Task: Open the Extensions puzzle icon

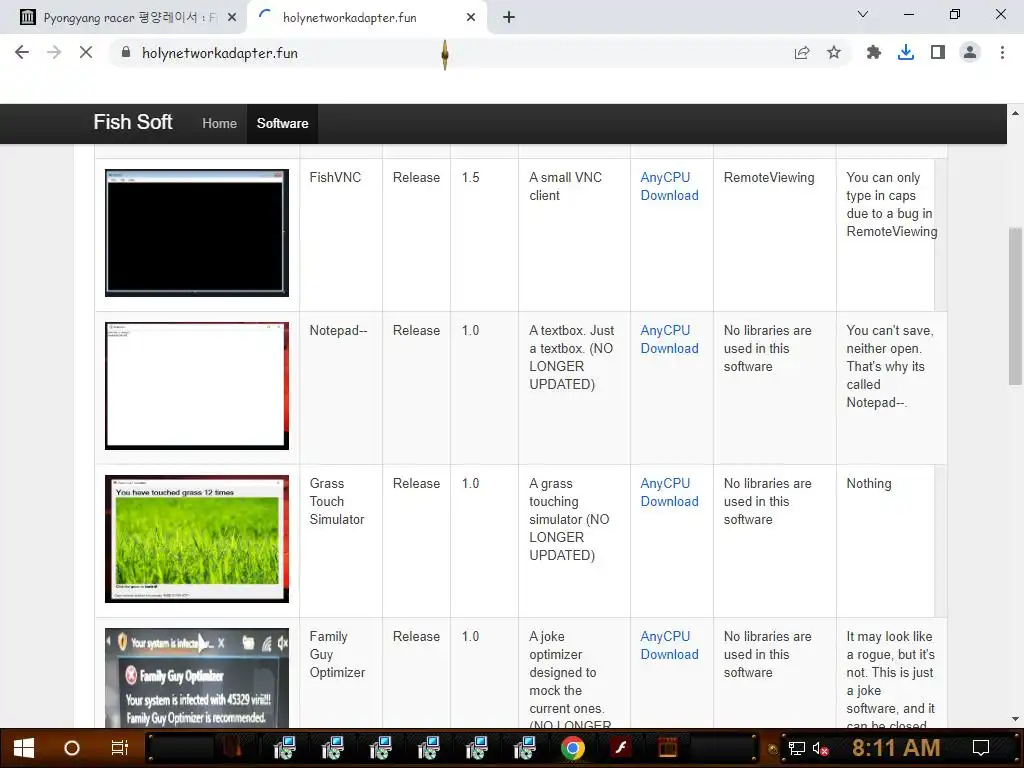Action: [874, 52]
